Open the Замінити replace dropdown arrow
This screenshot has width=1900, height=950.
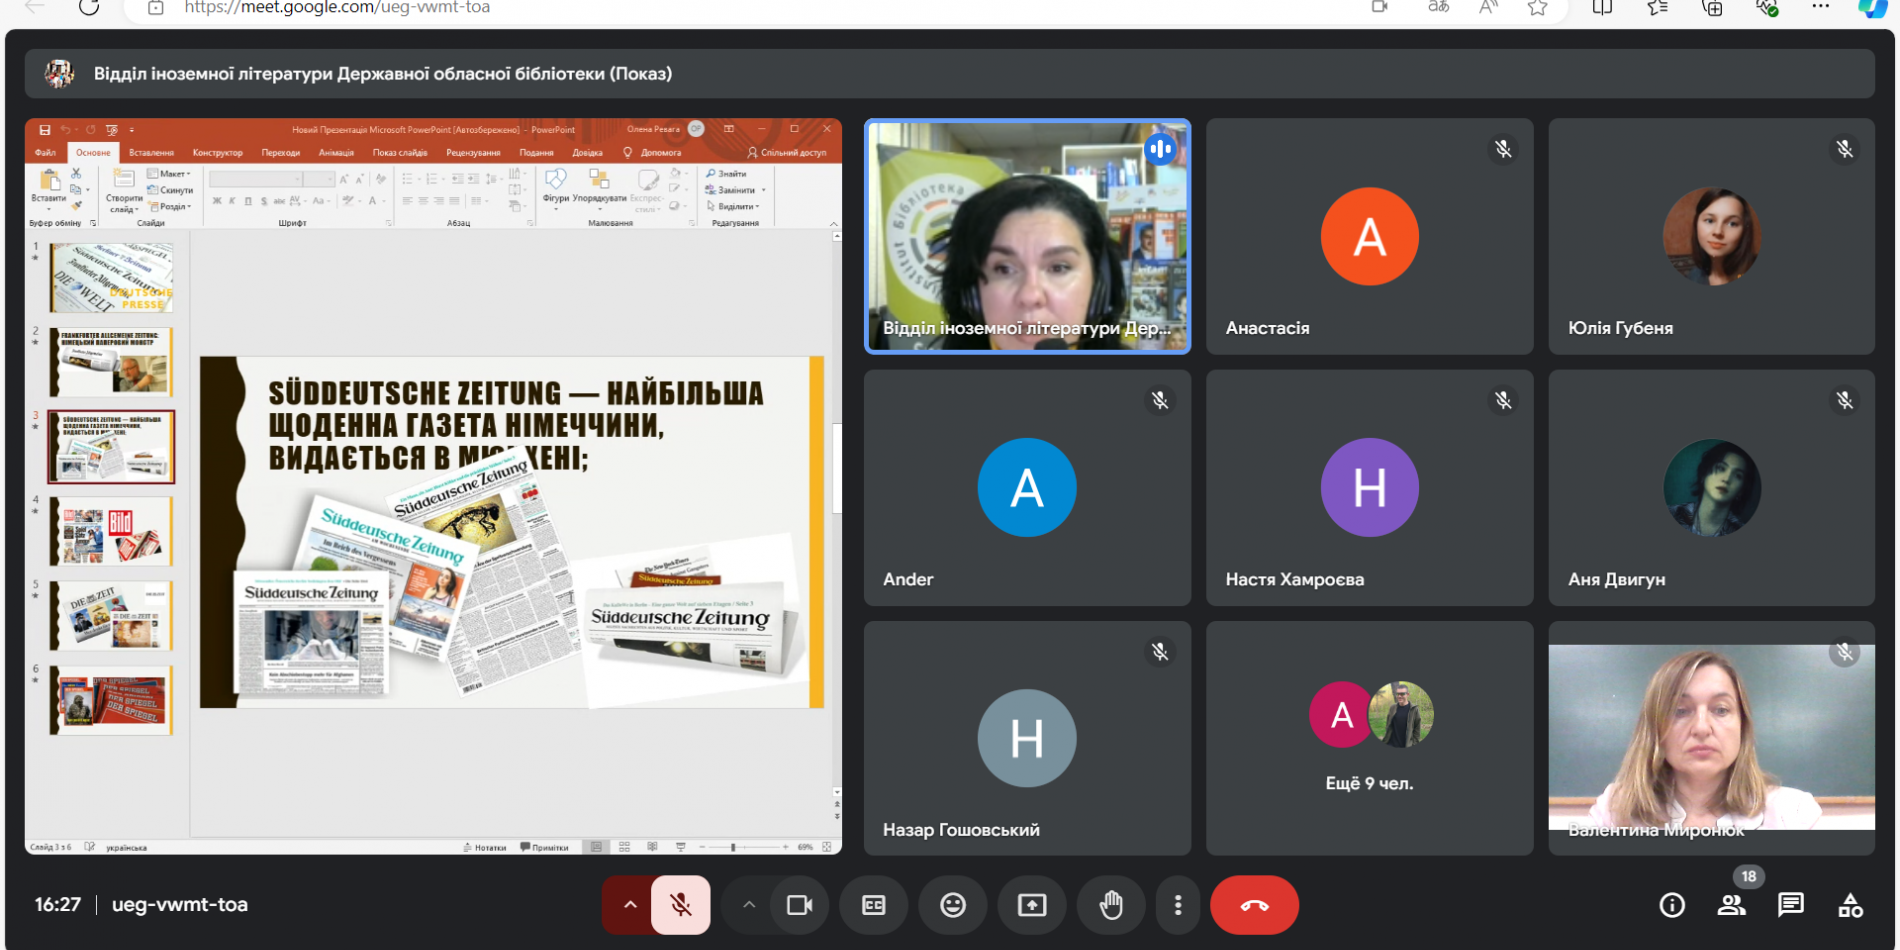pyautogui.click(x=763, y=190)
